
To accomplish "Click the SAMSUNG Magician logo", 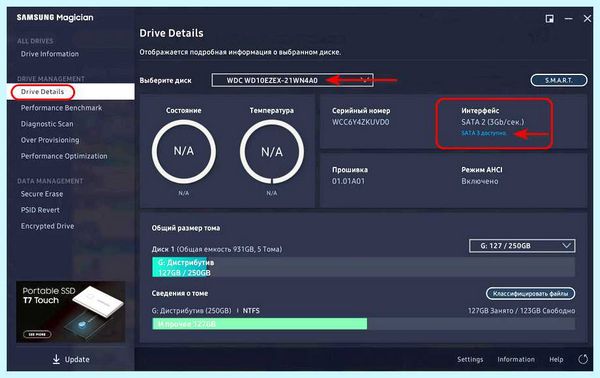I will coord(55,18).
